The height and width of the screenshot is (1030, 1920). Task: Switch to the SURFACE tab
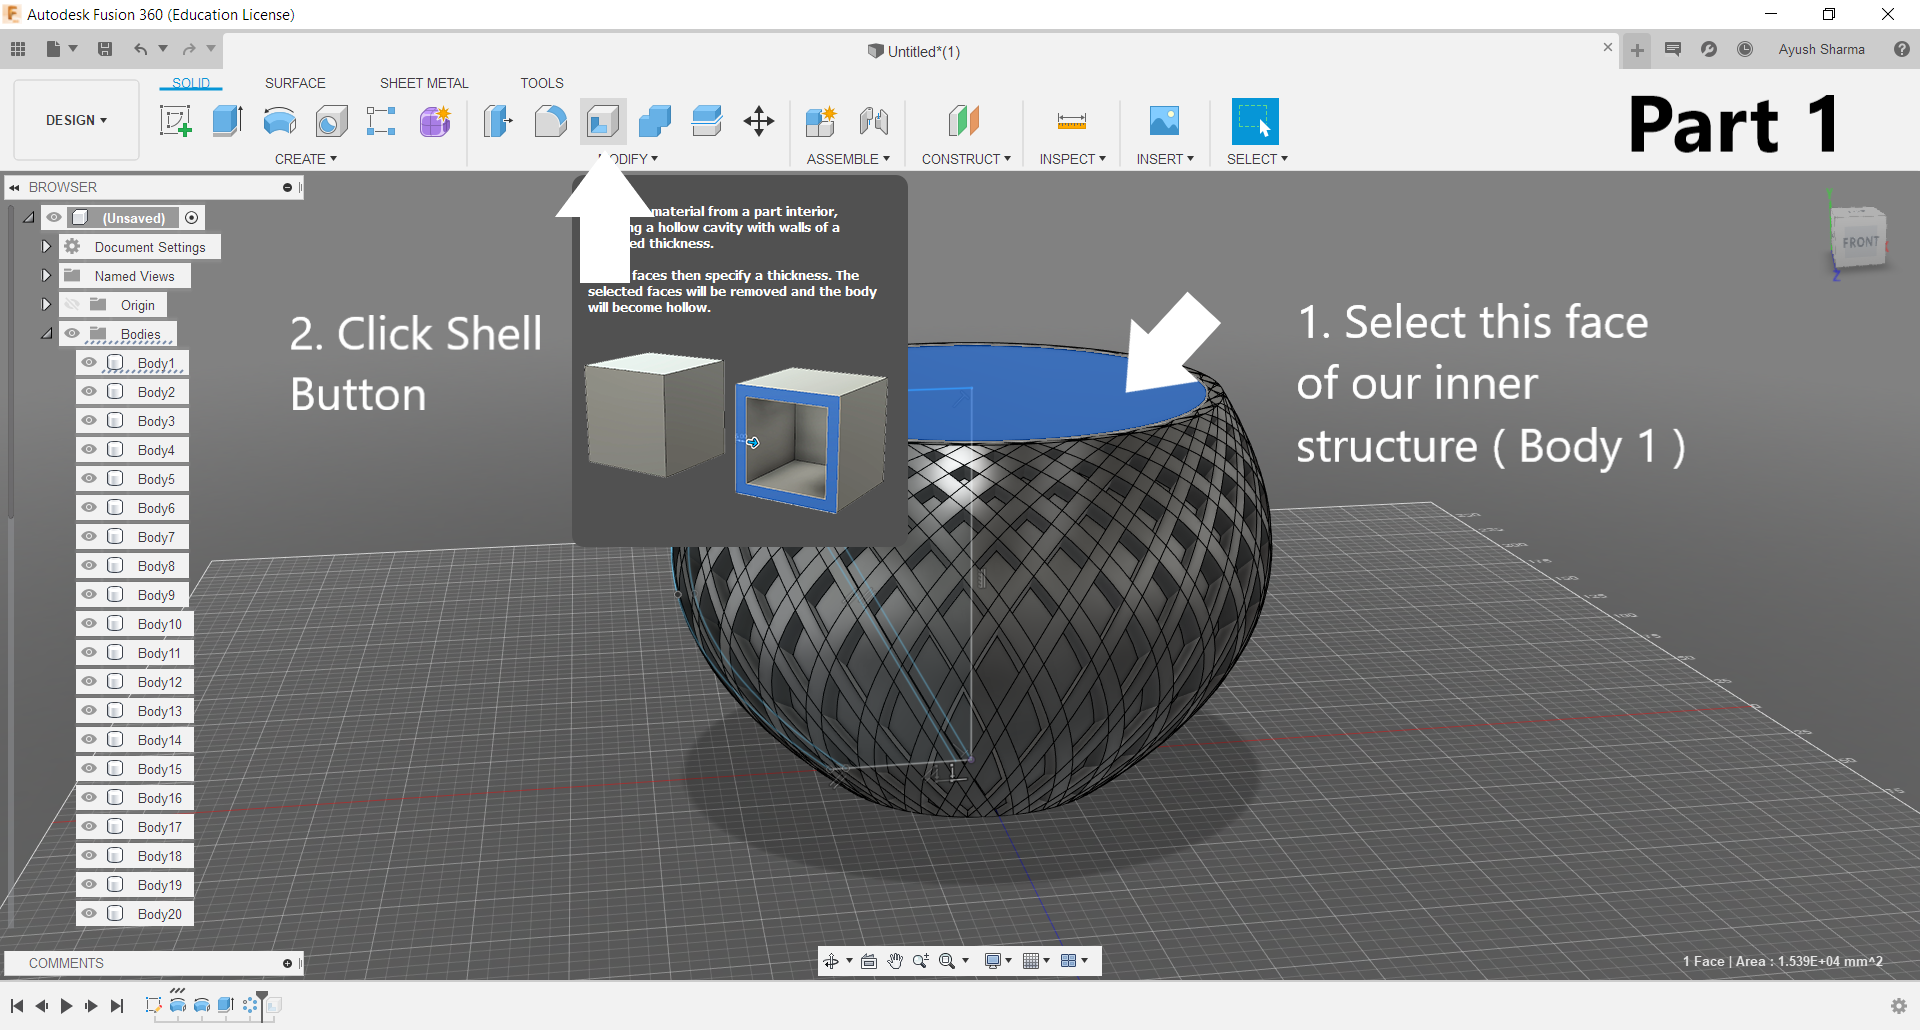coord(295,83)
